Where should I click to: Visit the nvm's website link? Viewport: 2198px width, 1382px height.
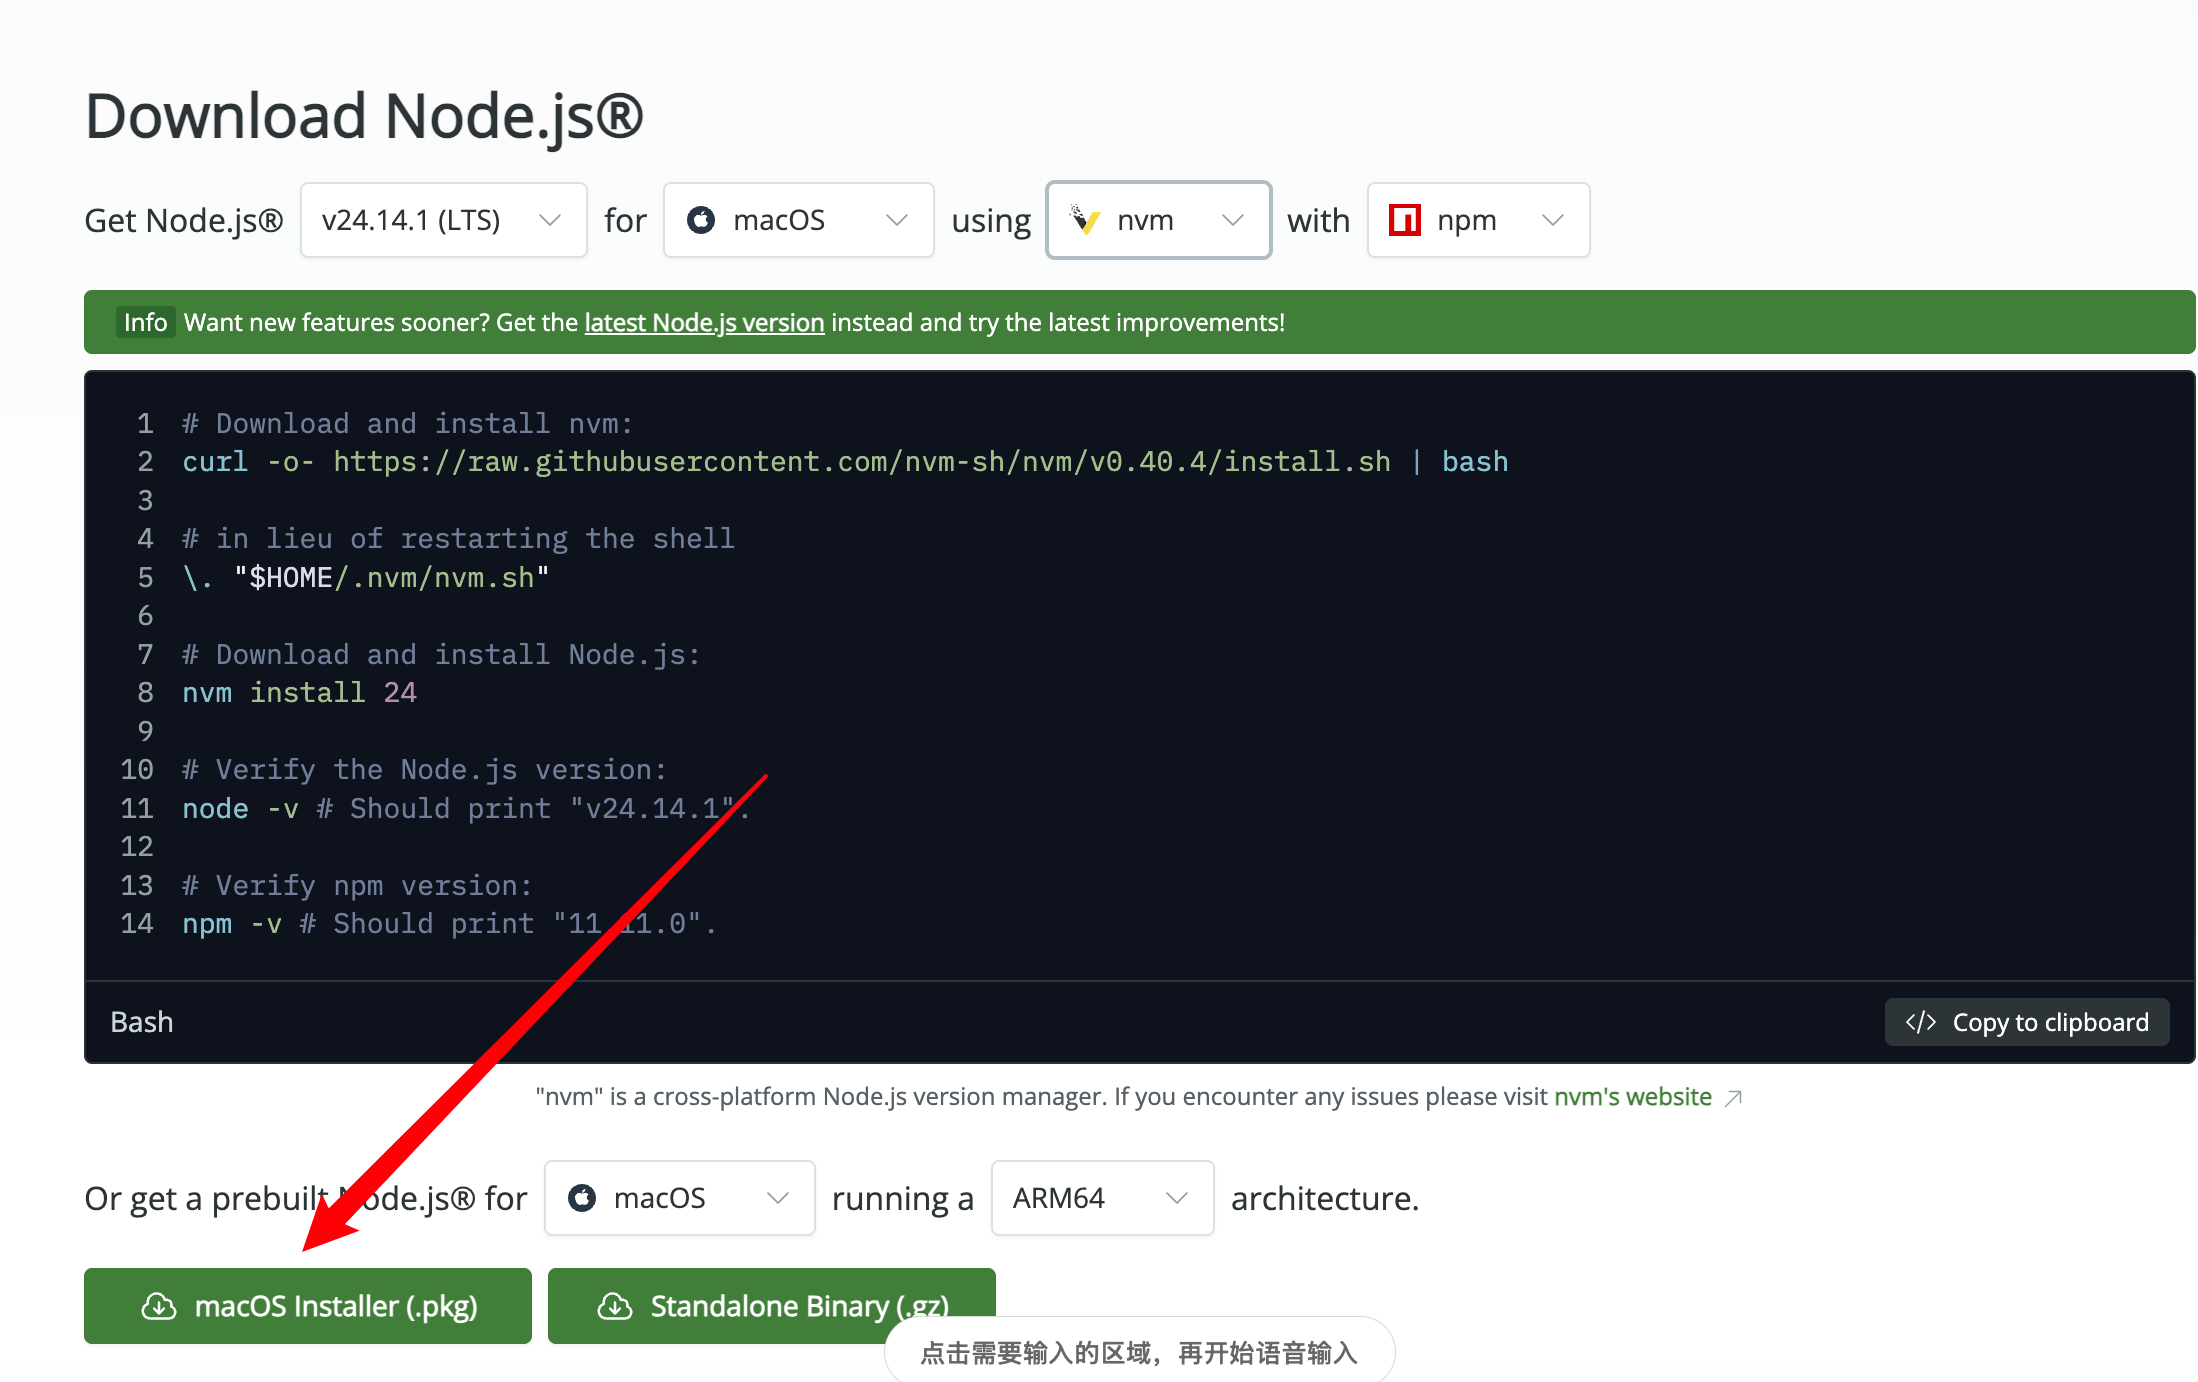[x=1632, y=1097]
